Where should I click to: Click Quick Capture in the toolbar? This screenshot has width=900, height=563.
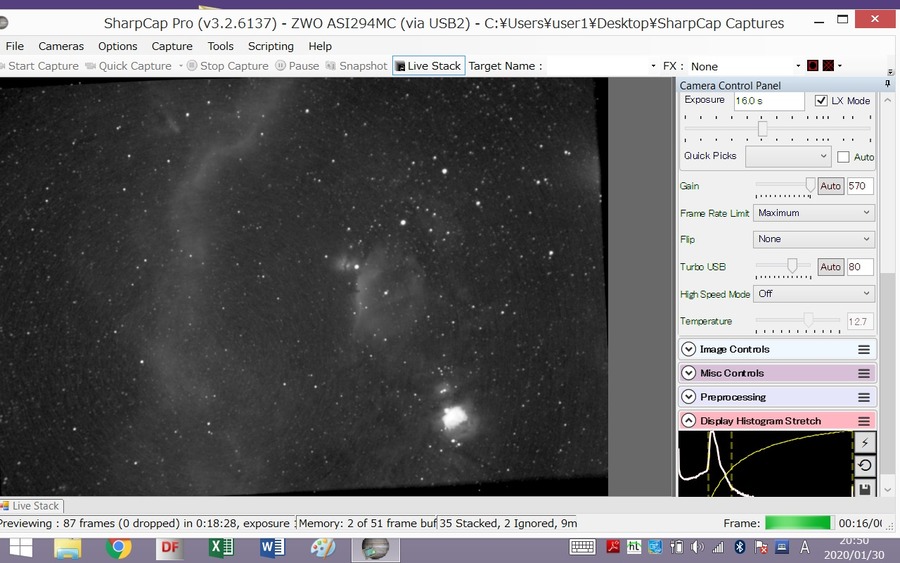tap(129, 66)
